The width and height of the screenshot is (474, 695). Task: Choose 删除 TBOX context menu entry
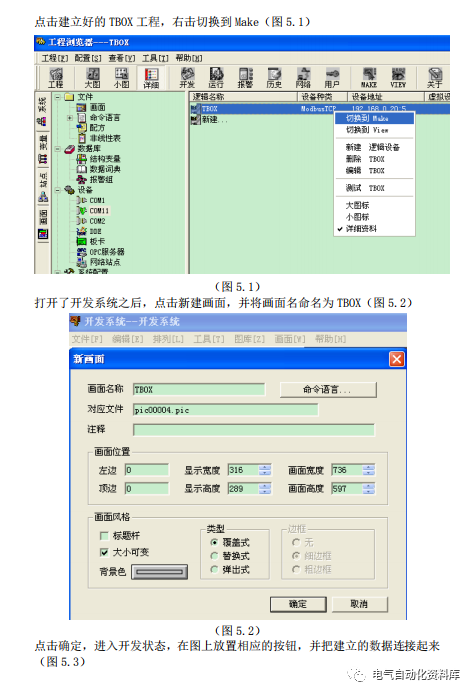374,159
